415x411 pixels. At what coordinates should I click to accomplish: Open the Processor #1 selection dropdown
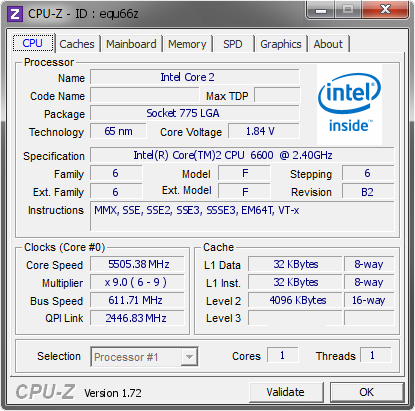pos(144,357)
